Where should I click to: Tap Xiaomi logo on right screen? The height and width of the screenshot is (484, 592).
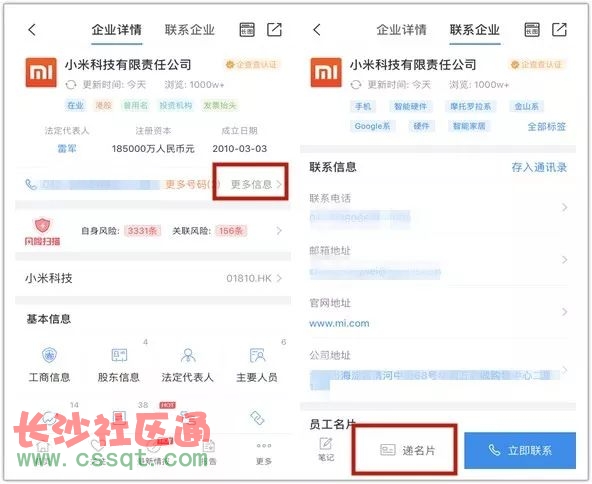[326, 72]
